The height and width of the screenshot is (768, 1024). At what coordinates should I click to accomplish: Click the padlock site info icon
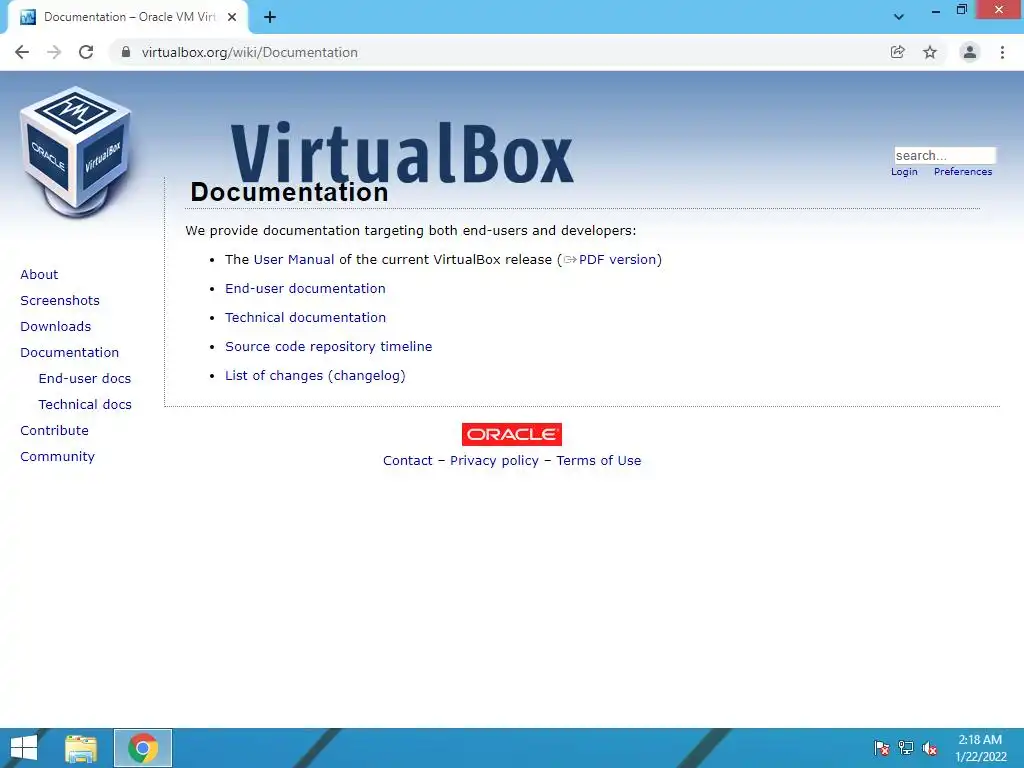[x=126, y=52]
